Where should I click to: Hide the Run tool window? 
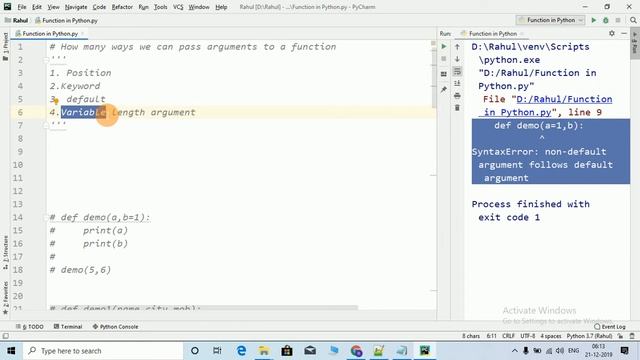coord(624,33)
